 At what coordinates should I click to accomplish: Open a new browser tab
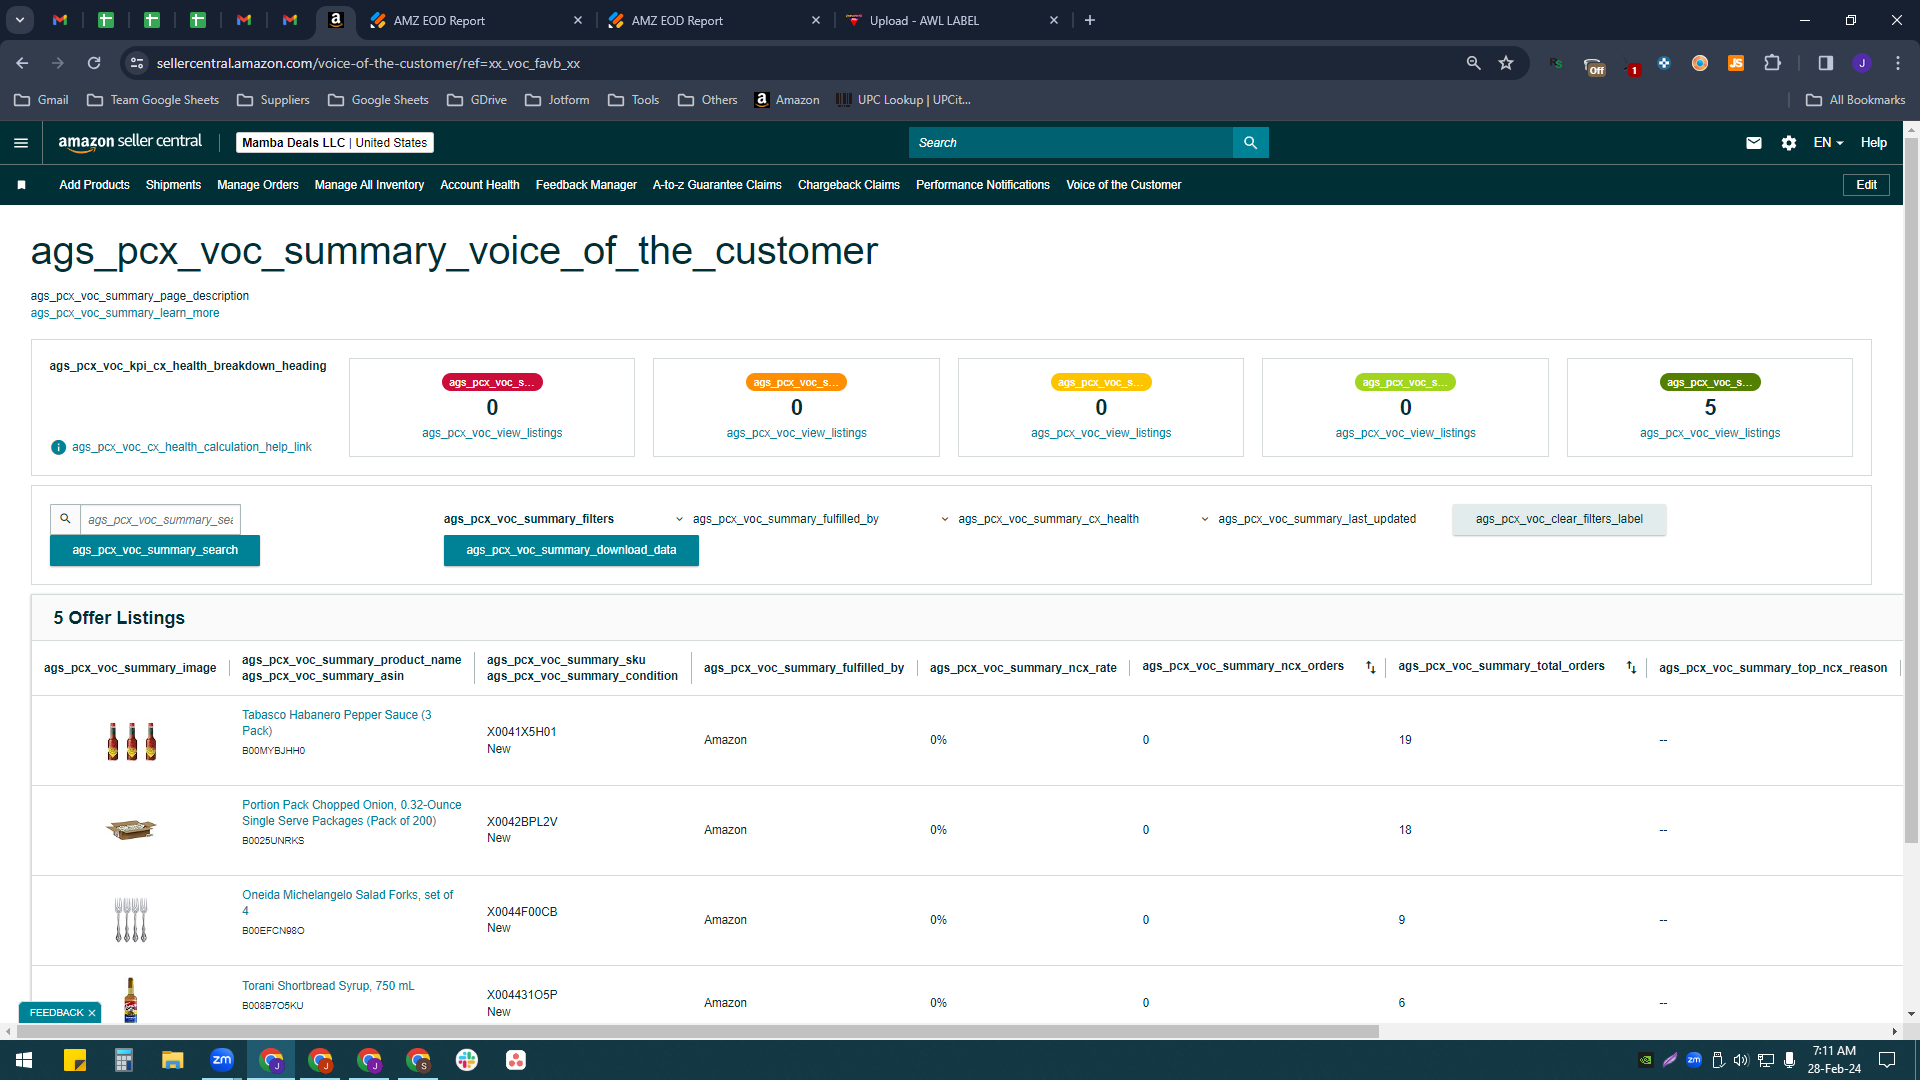click(1090, 20)
